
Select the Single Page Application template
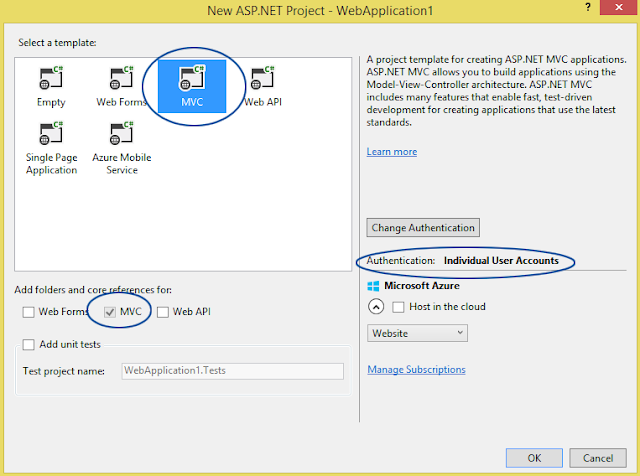point(51,148)
